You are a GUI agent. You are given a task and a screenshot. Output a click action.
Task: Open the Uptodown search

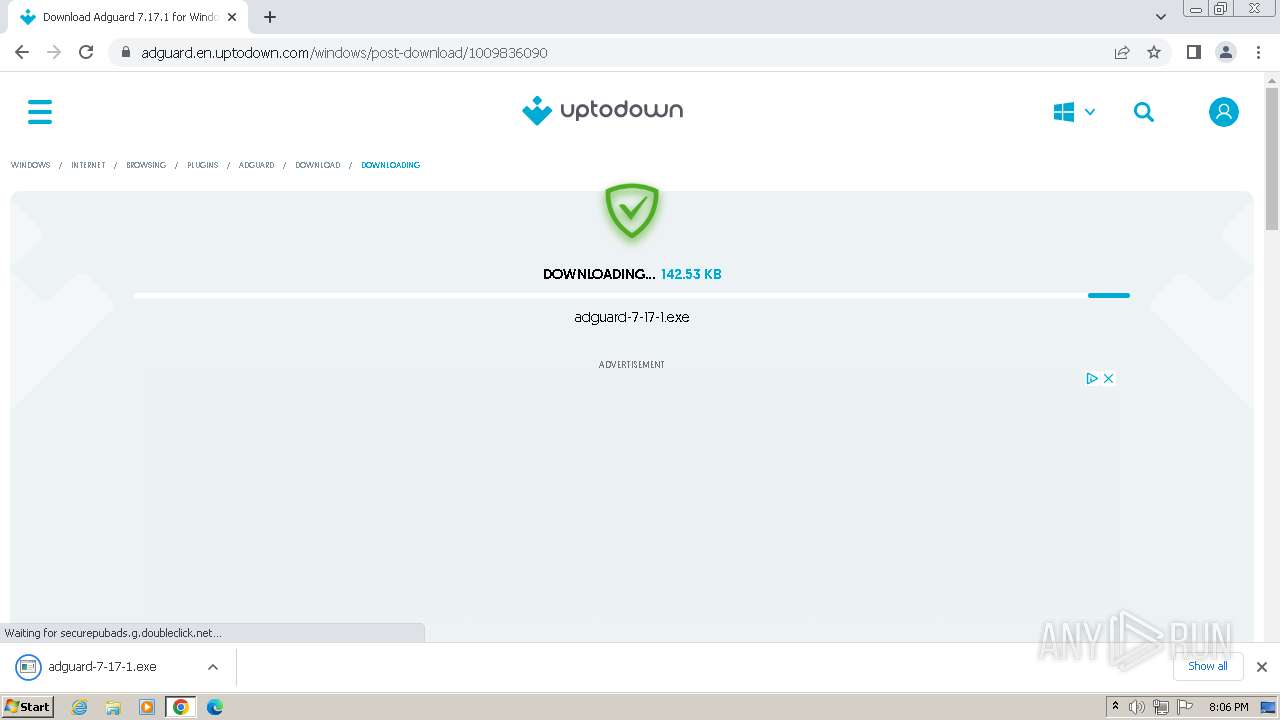point(1144,112)
